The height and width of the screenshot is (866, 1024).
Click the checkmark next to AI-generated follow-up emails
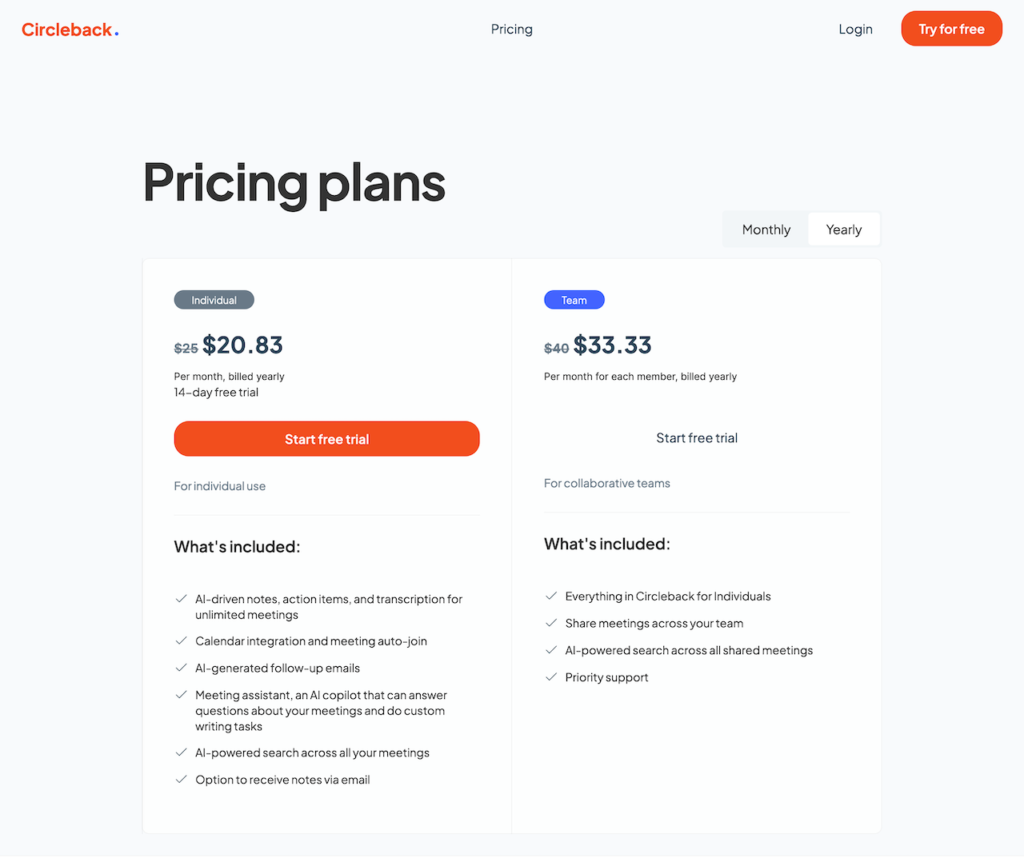point(182,668)
